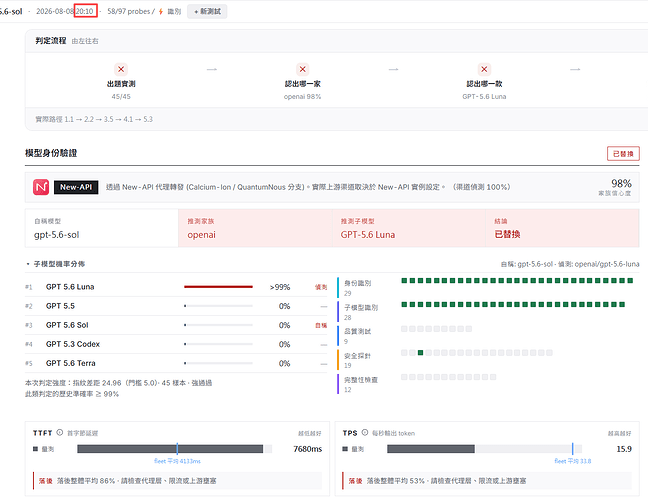Click the X icon above 認出哪一家
This screenshot has width=648, height=500.
pos(303,69)
